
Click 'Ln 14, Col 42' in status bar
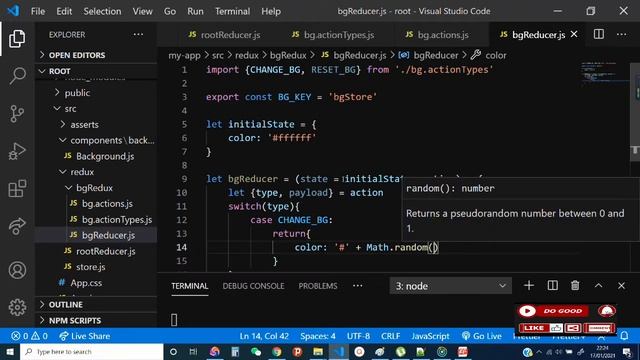click(264, 336)
